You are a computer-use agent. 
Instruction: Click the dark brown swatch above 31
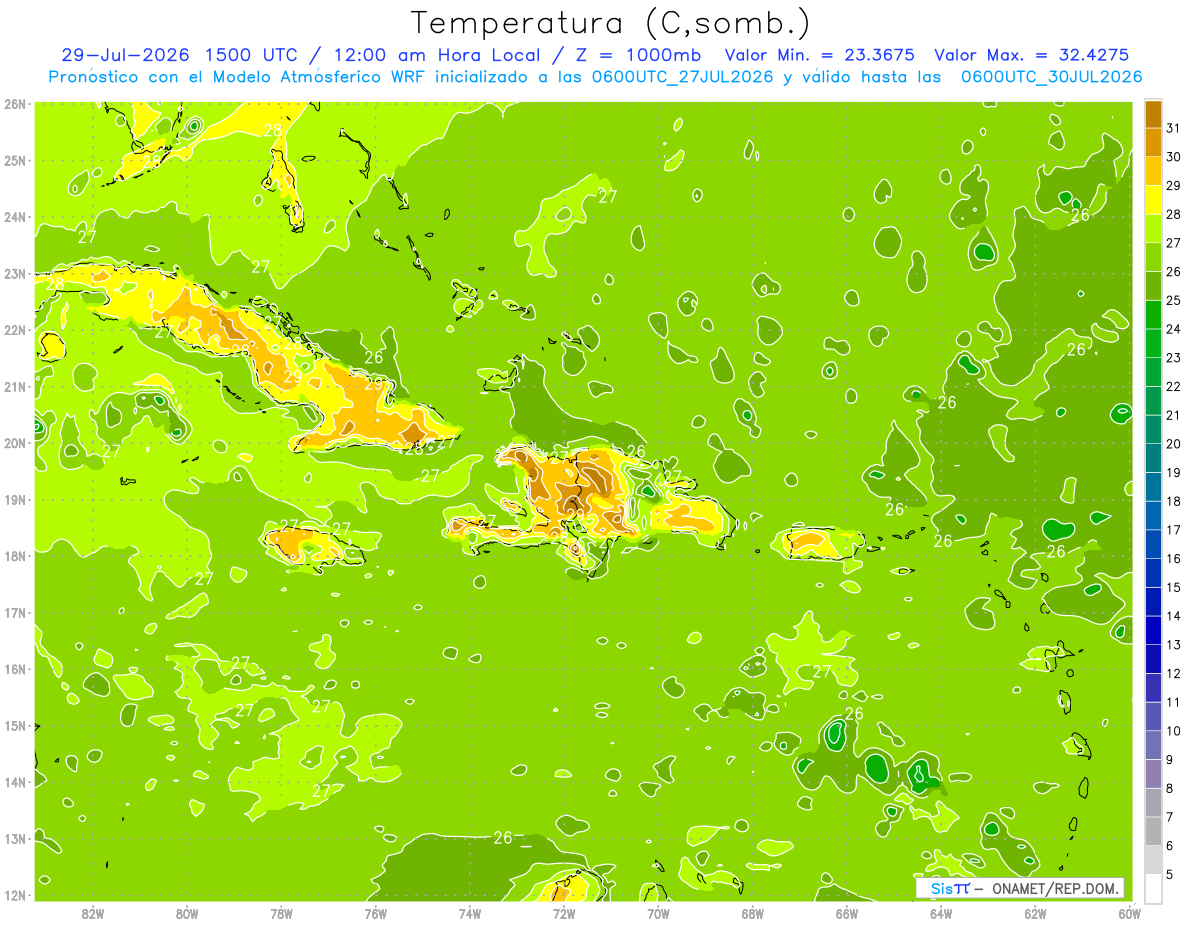click(x=1153, y=114)
